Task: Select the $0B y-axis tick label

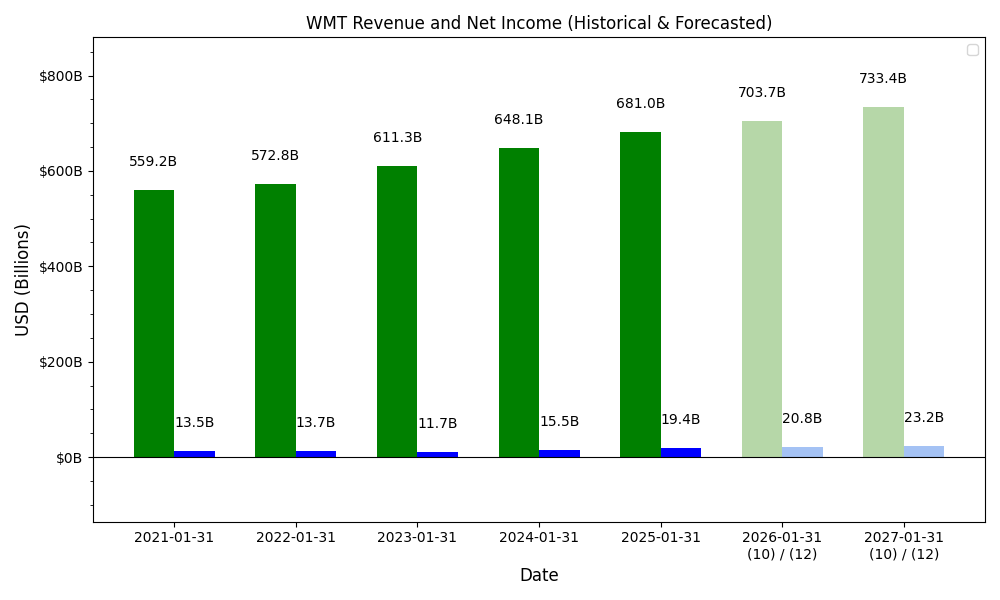Action: click(x=69, y=458)
